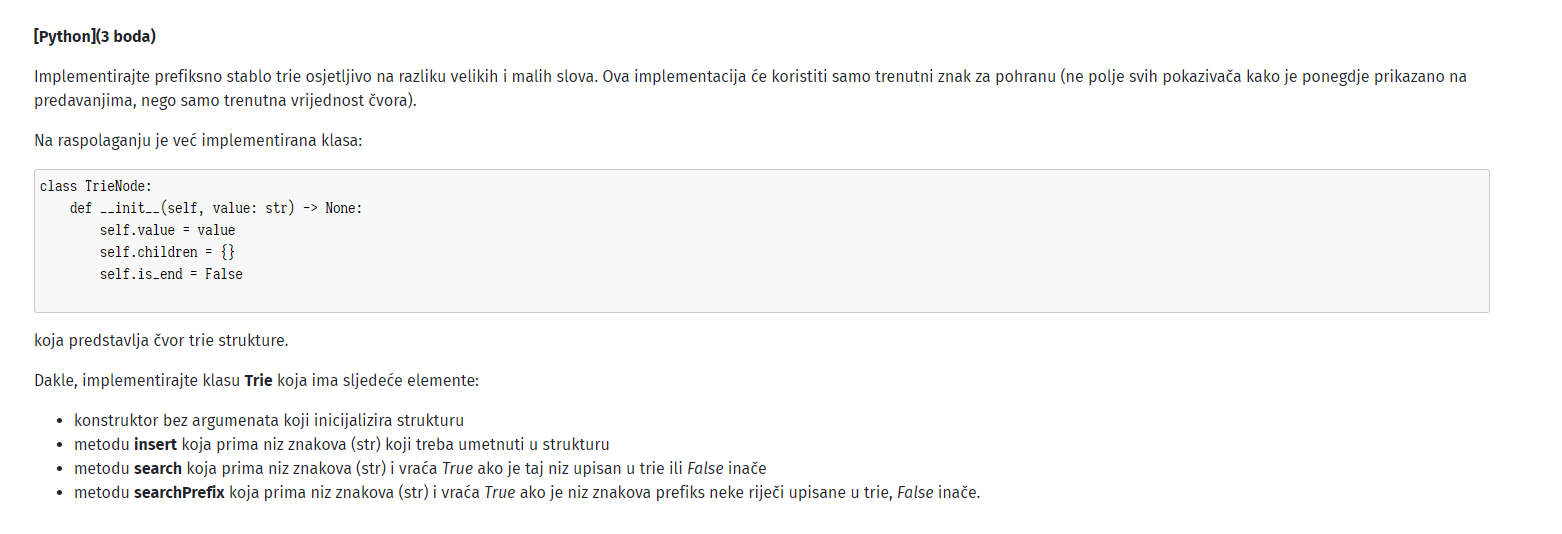Click the 'self.value = value' code line
This screenshot has height=534, width=1562.
(x=167, y=230)
